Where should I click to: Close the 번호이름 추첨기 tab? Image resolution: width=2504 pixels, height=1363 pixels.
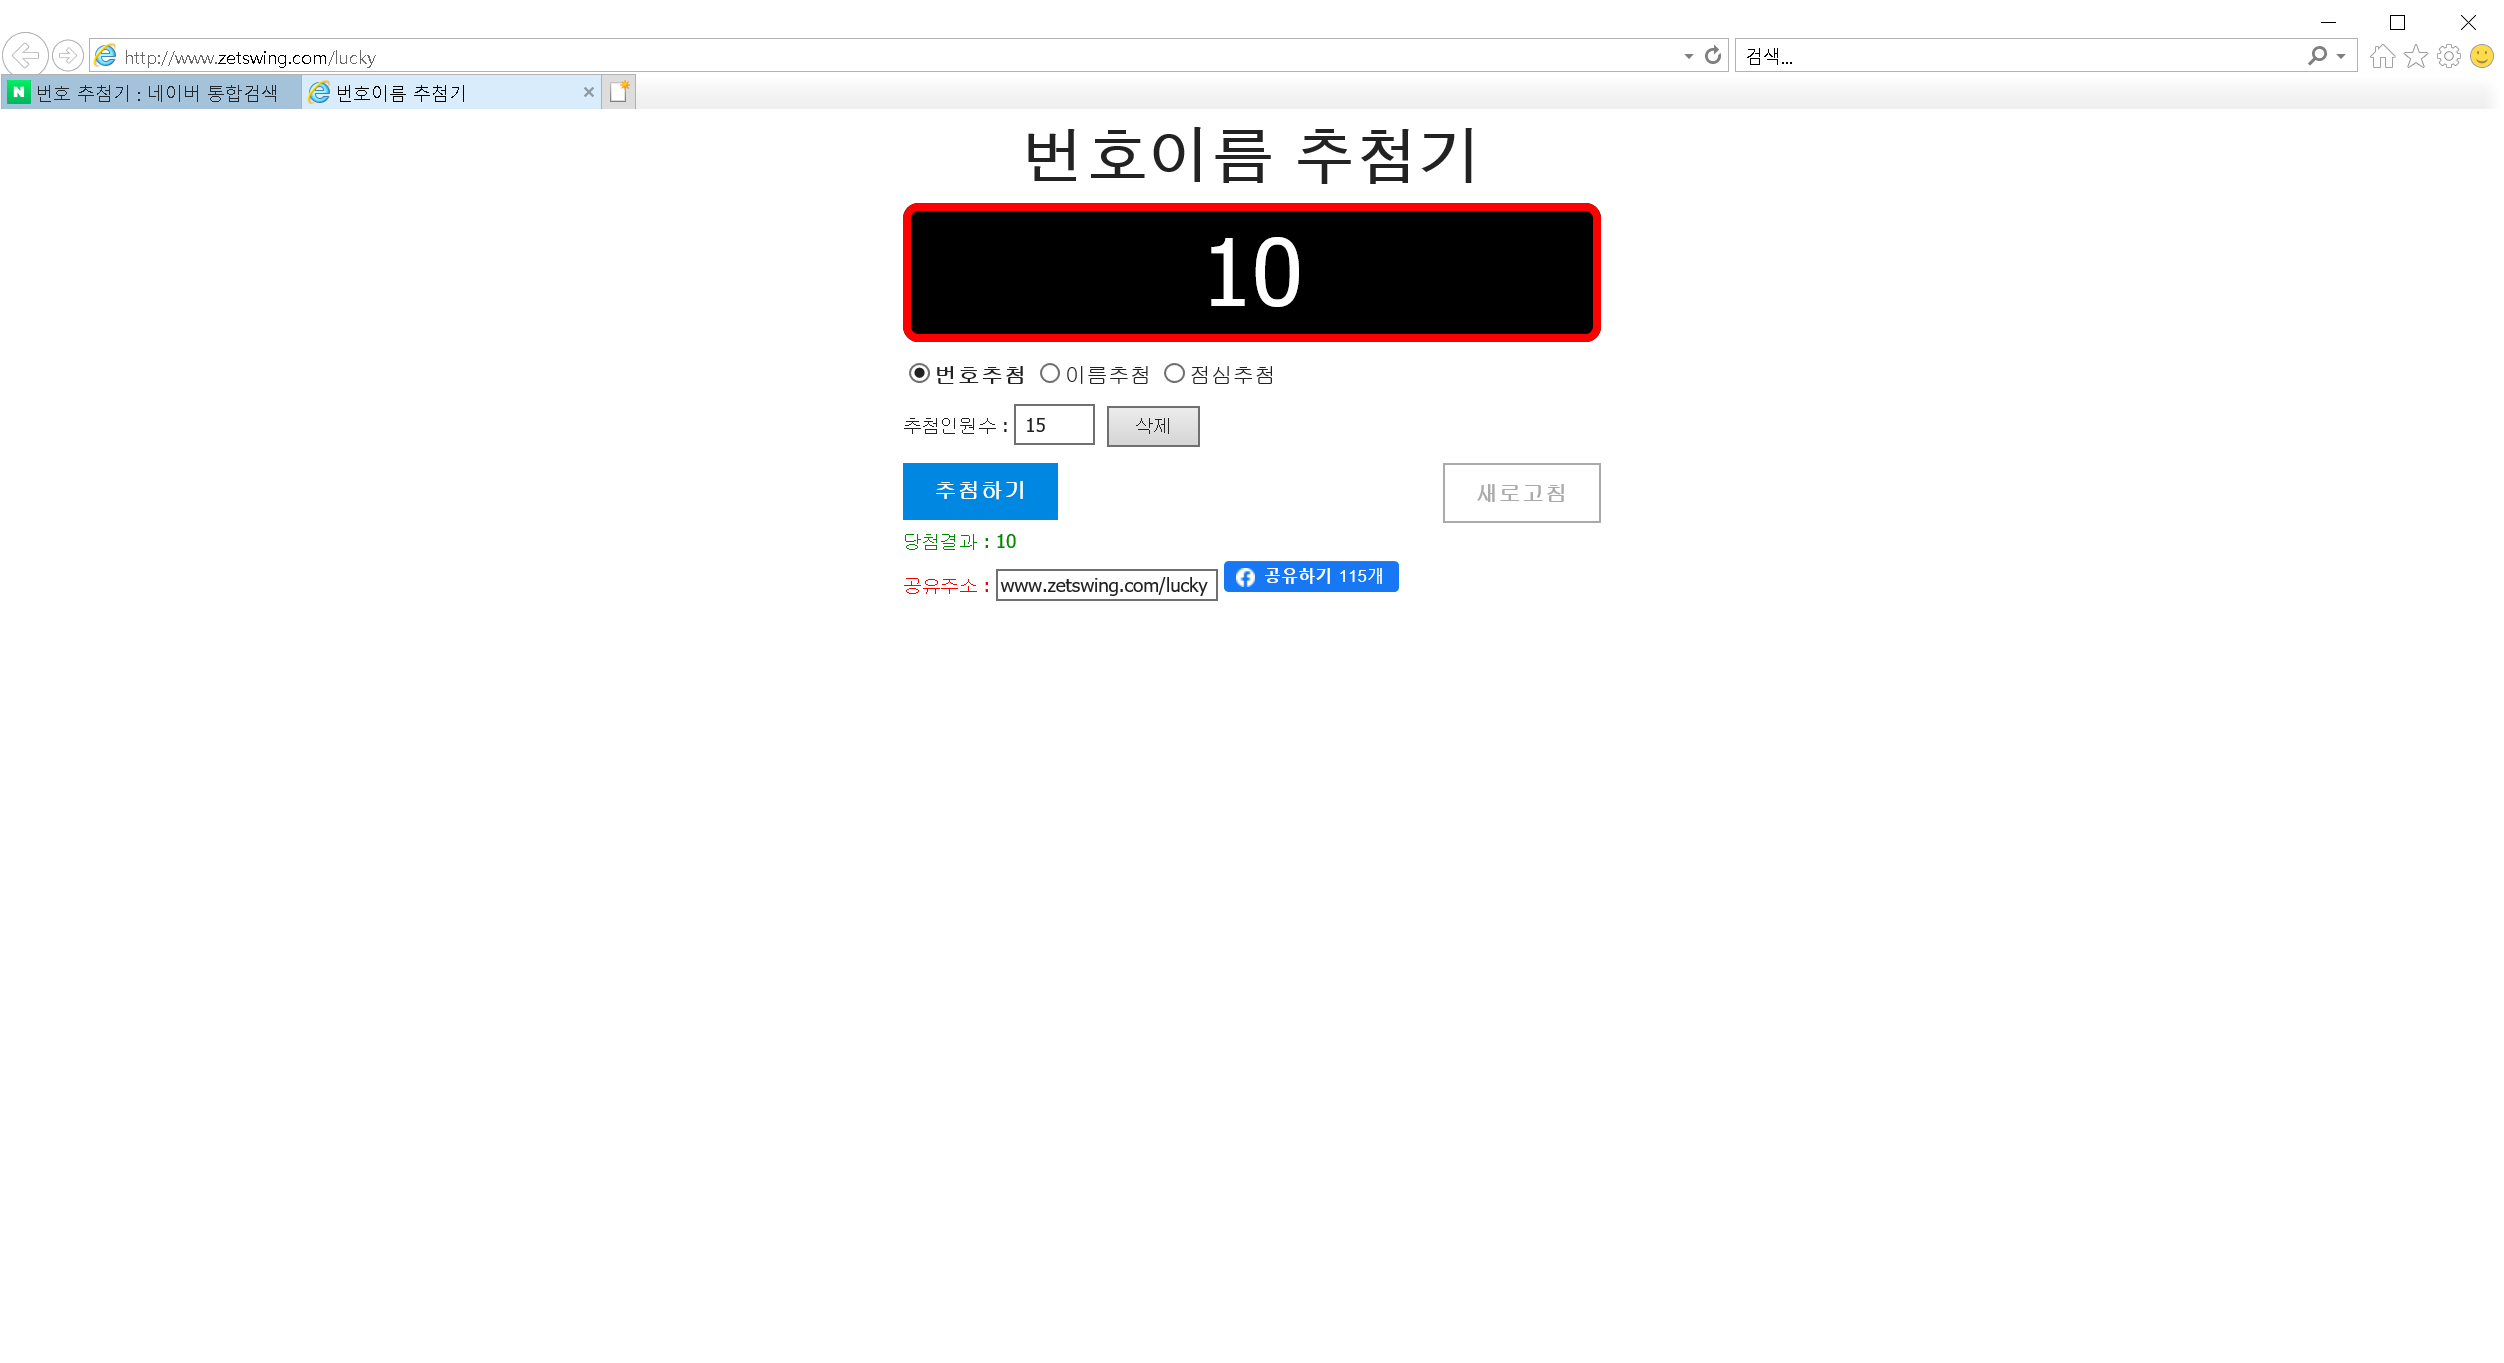(589, 93)
